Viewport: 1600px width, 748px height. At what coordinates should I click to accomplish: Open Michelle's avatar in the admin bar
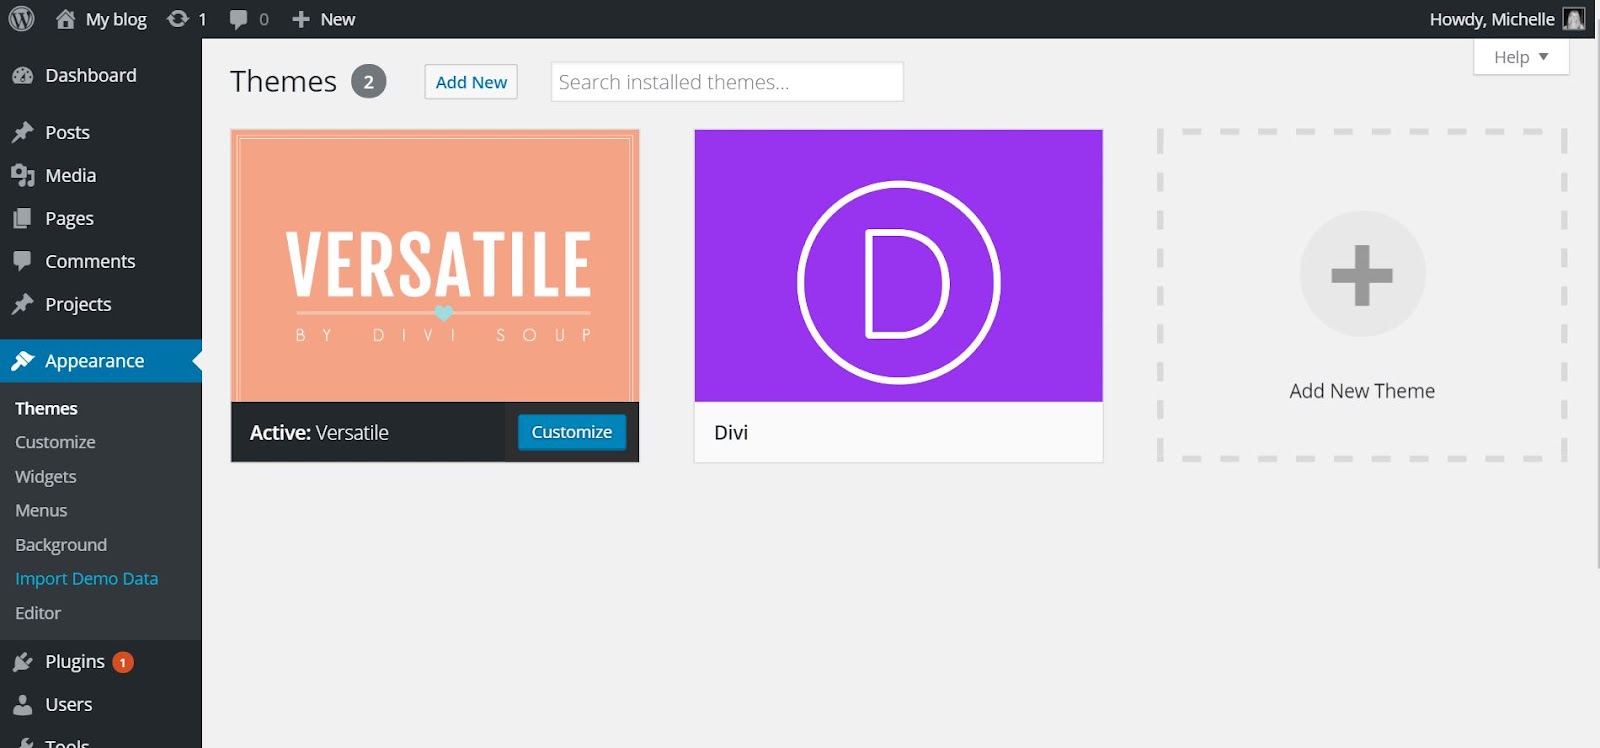(1574, 19)
